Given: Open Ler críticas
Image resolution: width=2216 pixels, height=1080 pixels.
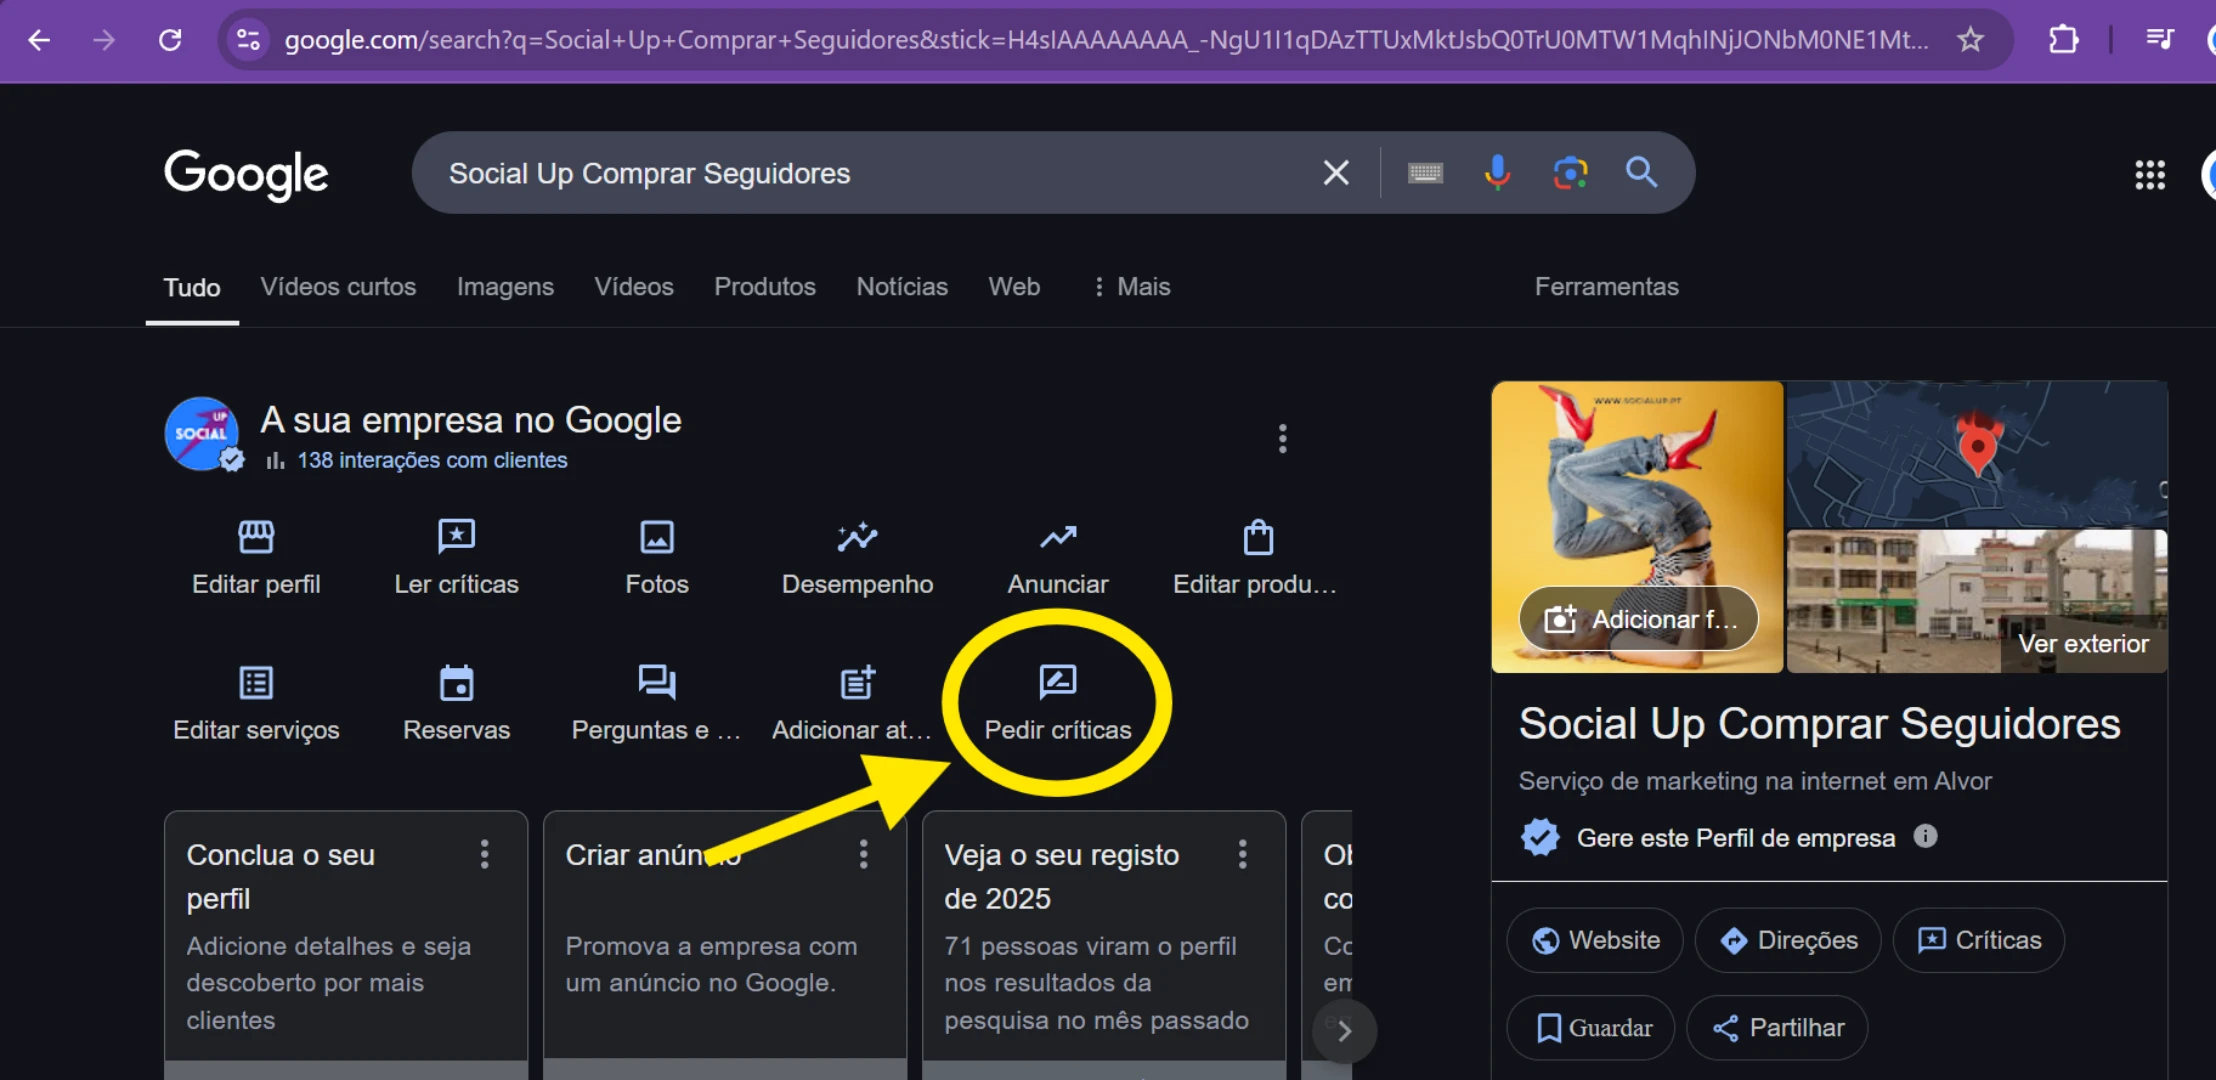Looking at the screenshot, I should 456,558.
